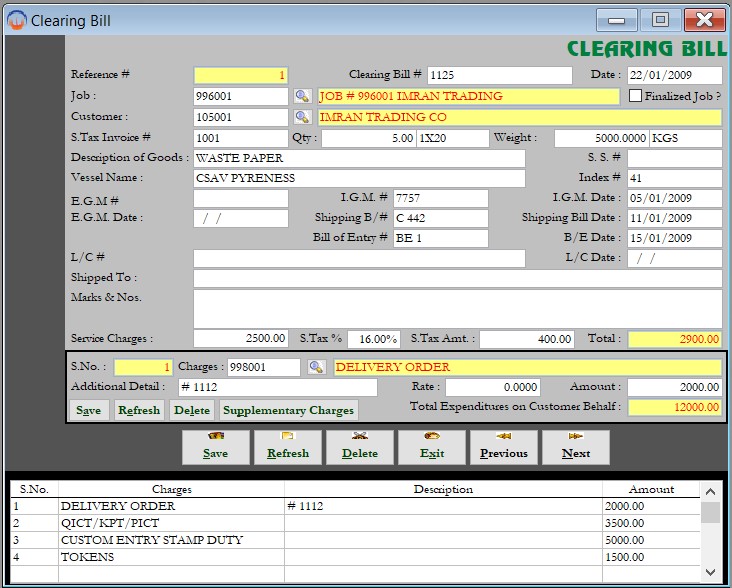
Task: Click the Description column header in grid
Action: (x=443, y=490)
